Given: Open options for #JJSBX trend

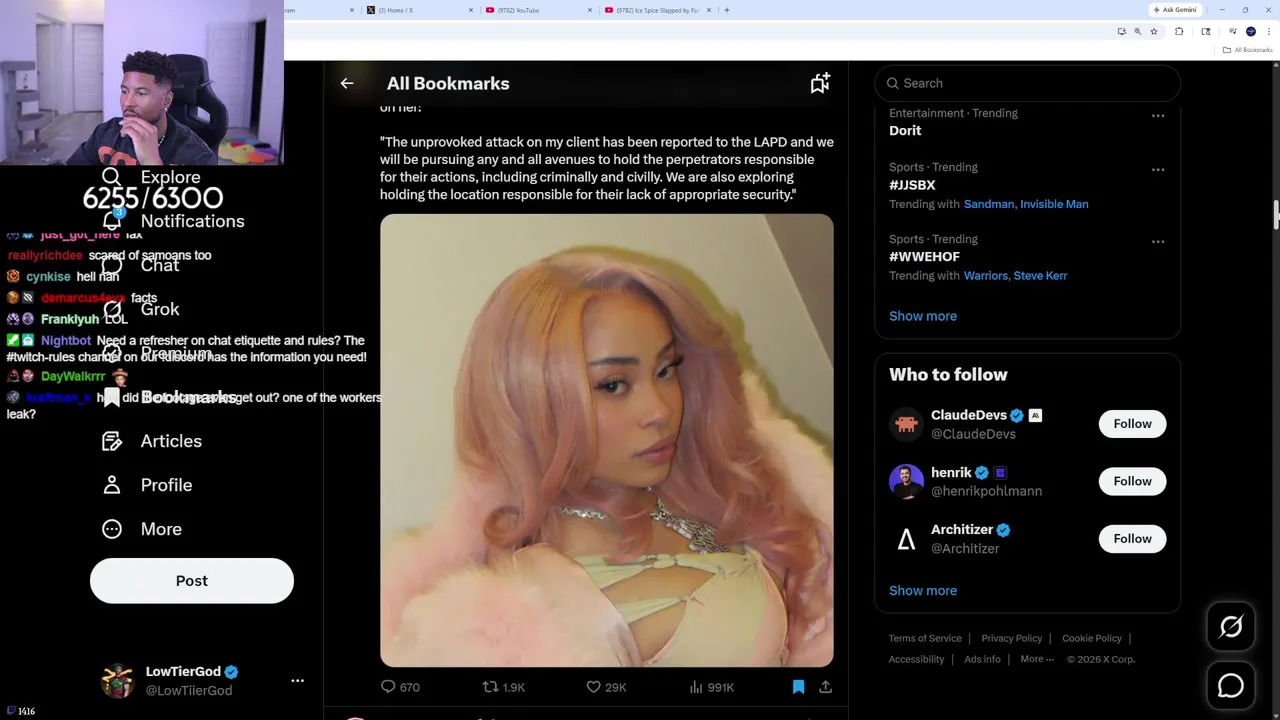Looking at the screenshot, I should pyautogui.click(x=1158, y=170).
